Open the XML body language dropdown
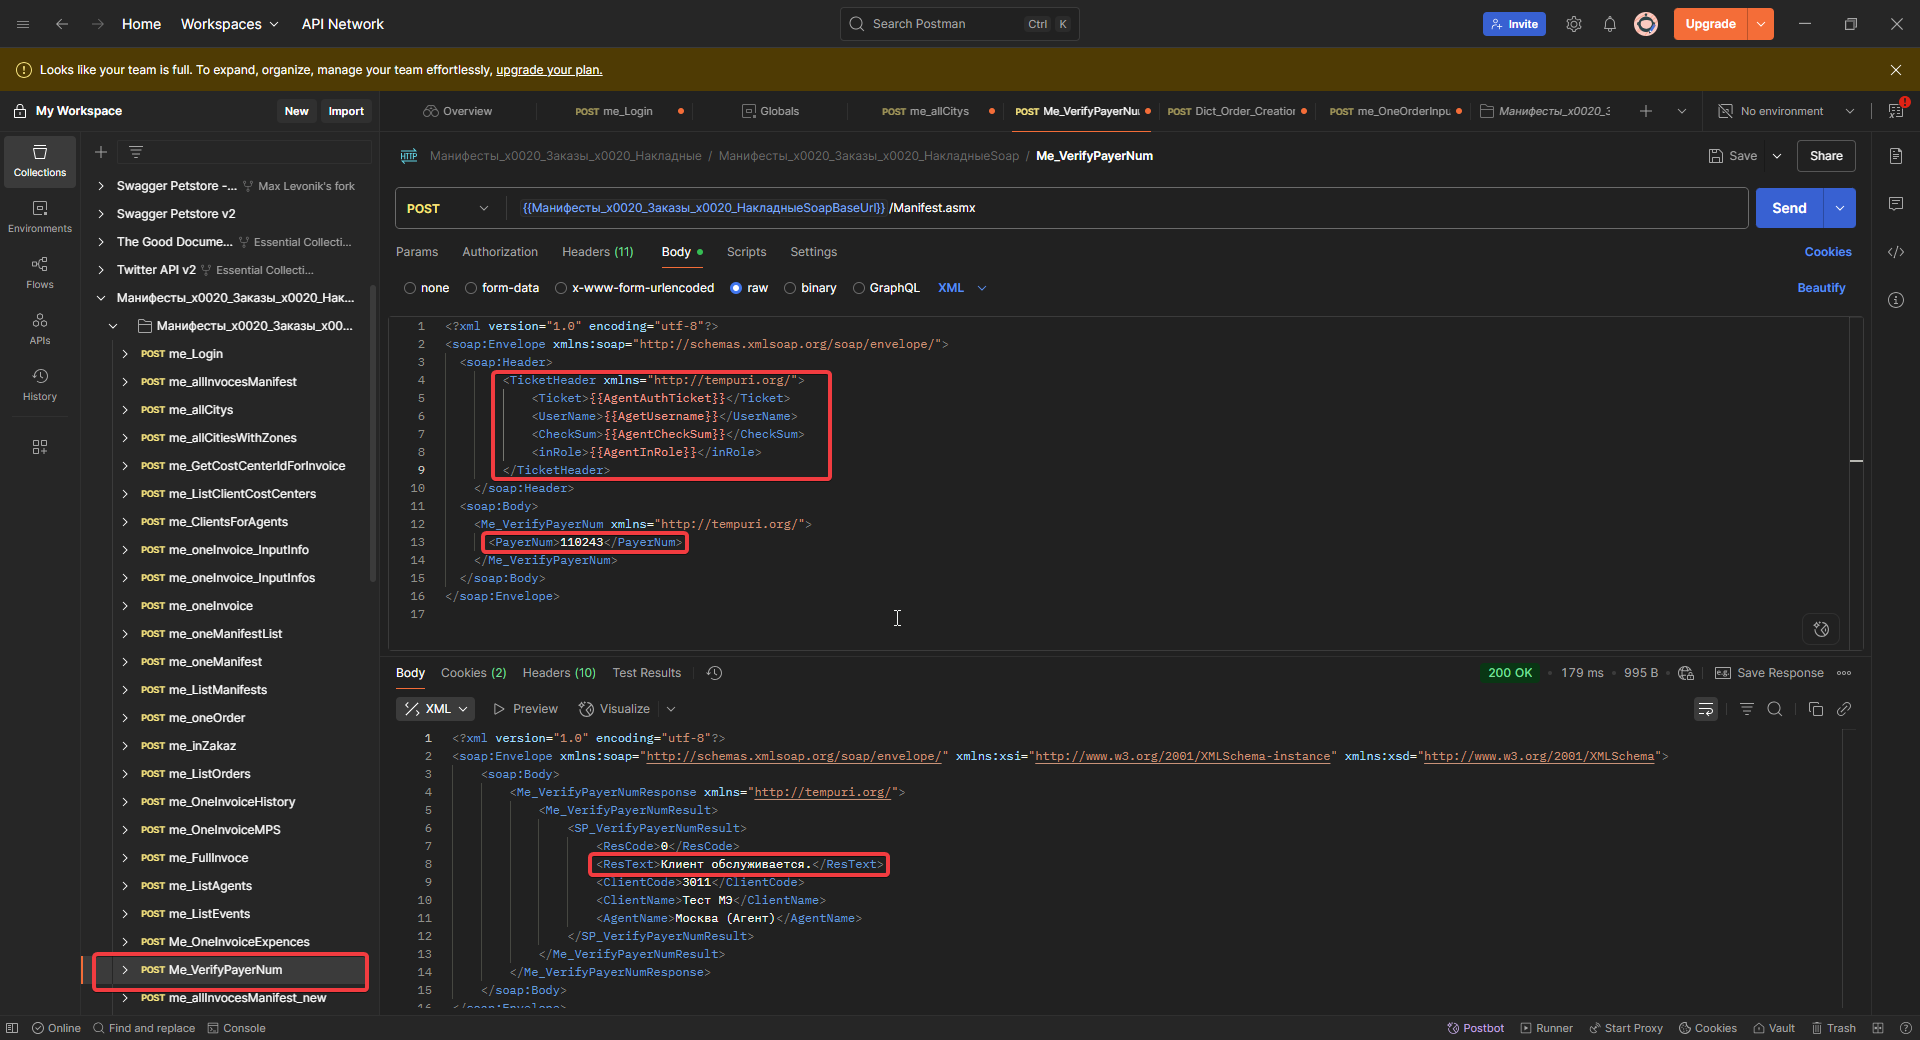 (x=962, y=288)
